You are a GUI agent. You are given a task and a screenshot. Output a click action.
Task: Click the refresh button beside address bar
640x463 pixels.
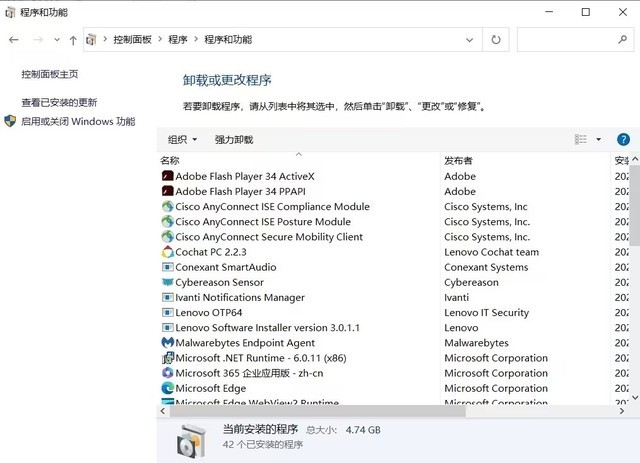point(496,40)
